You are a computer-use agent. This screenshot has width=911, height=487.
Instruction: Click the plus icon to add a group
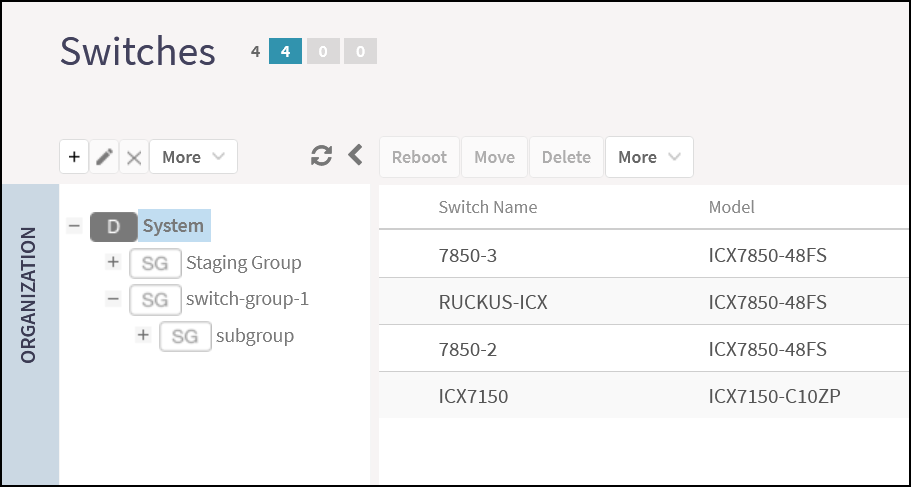[74, 157]
